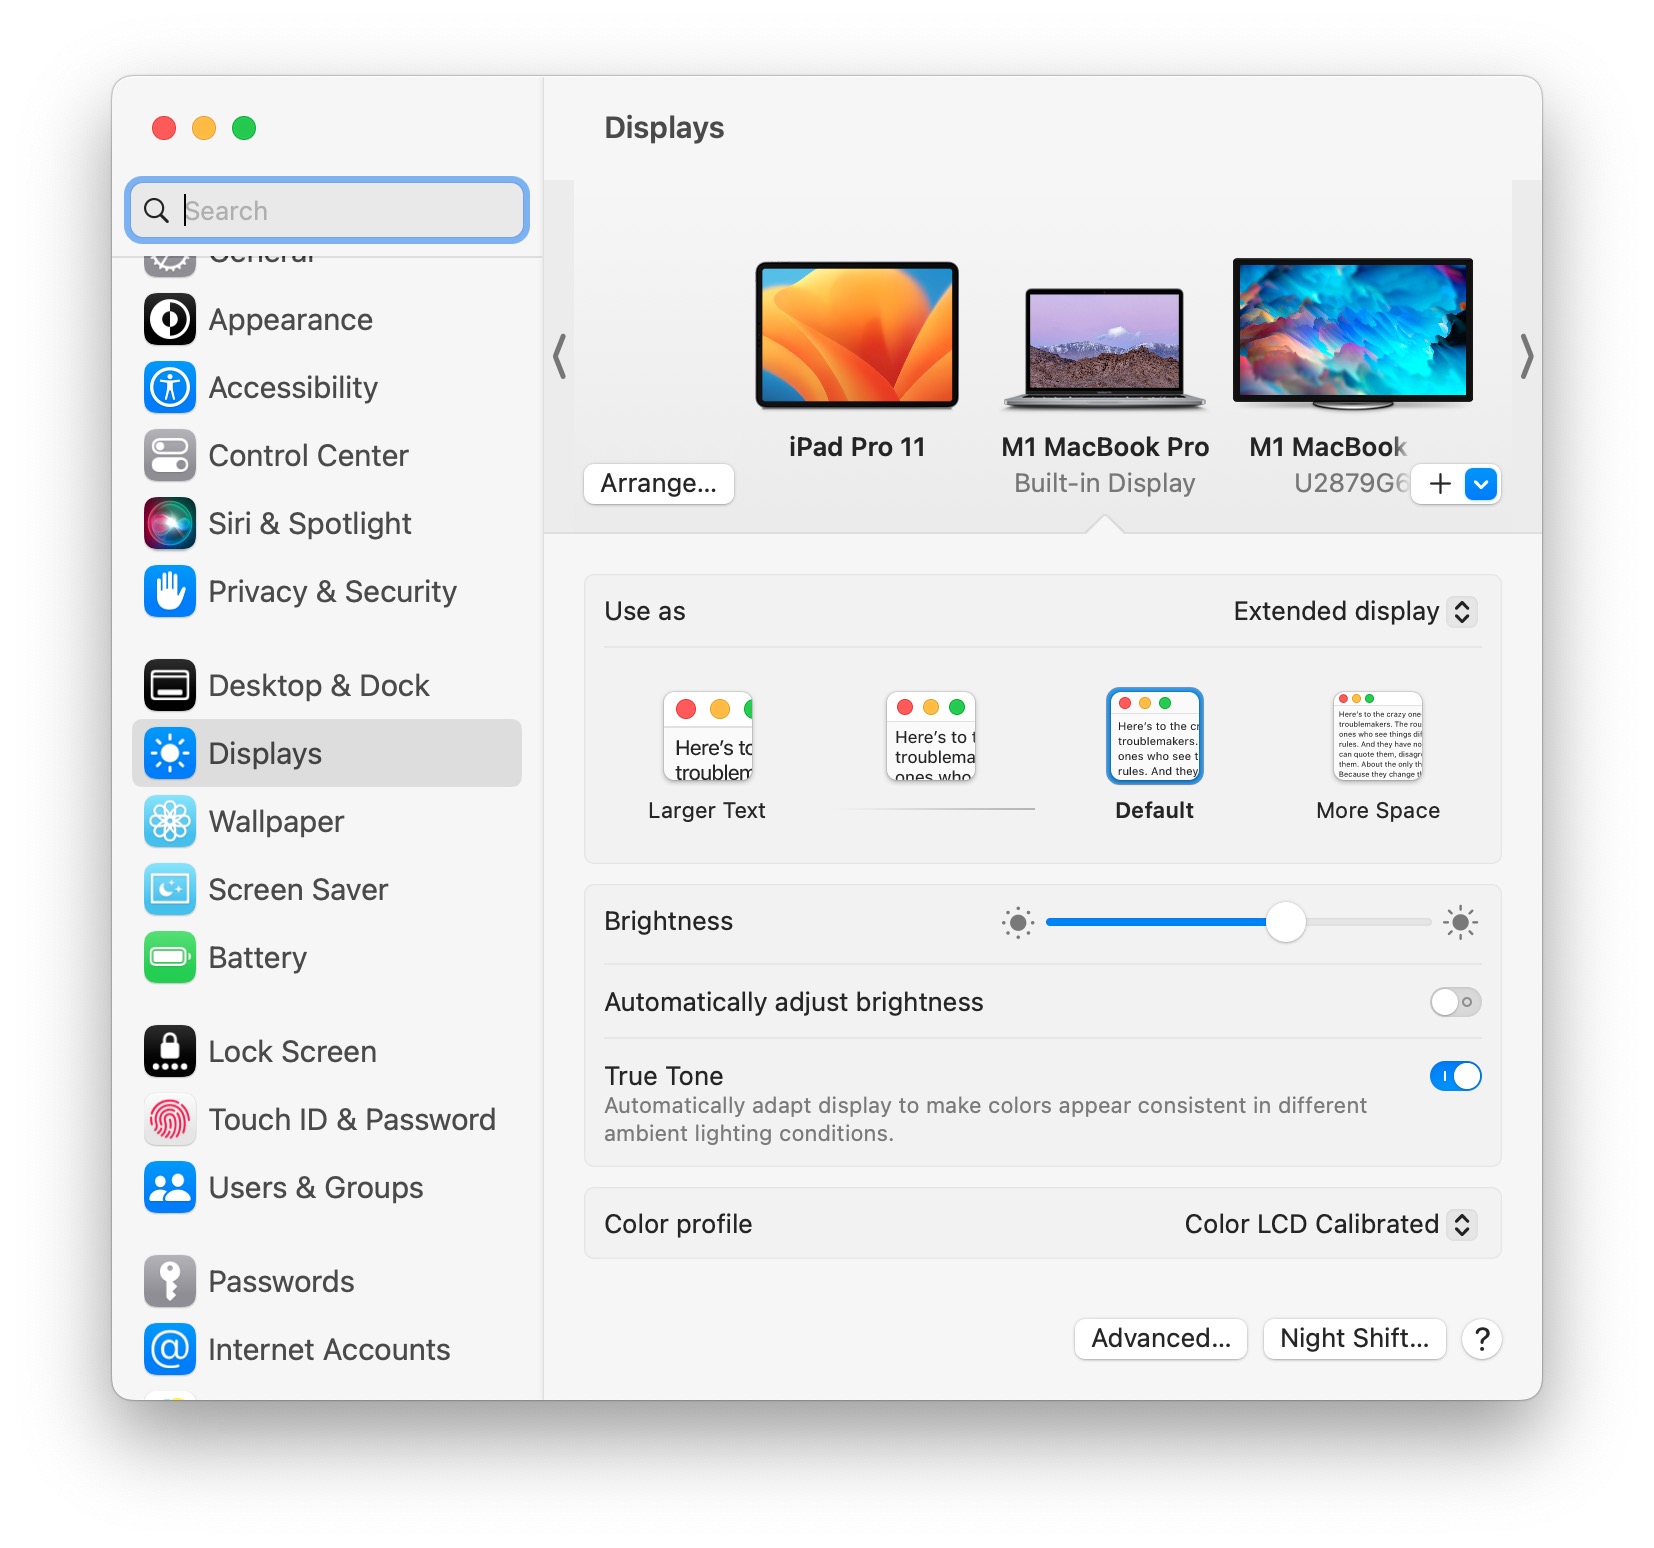1654x1548 pixels.
Task: Enable Automatically adjust brightness
Action: tap(1455, 1002)
